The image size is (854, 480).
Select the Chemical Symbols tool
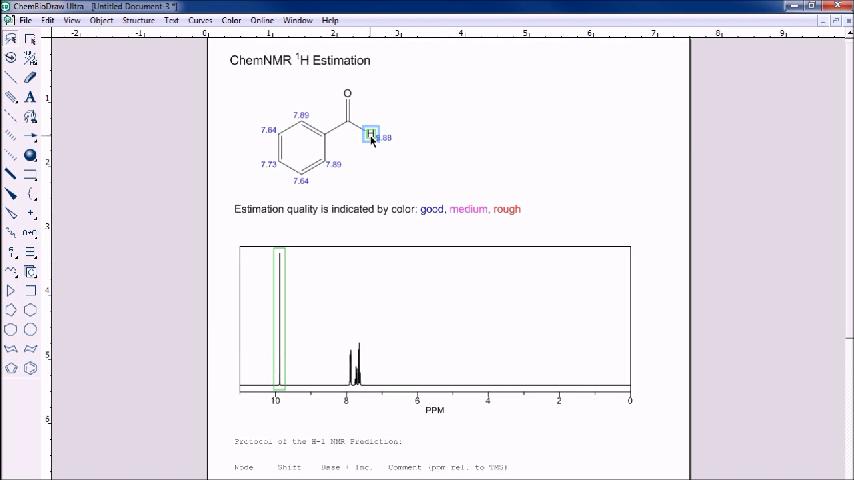30,214
